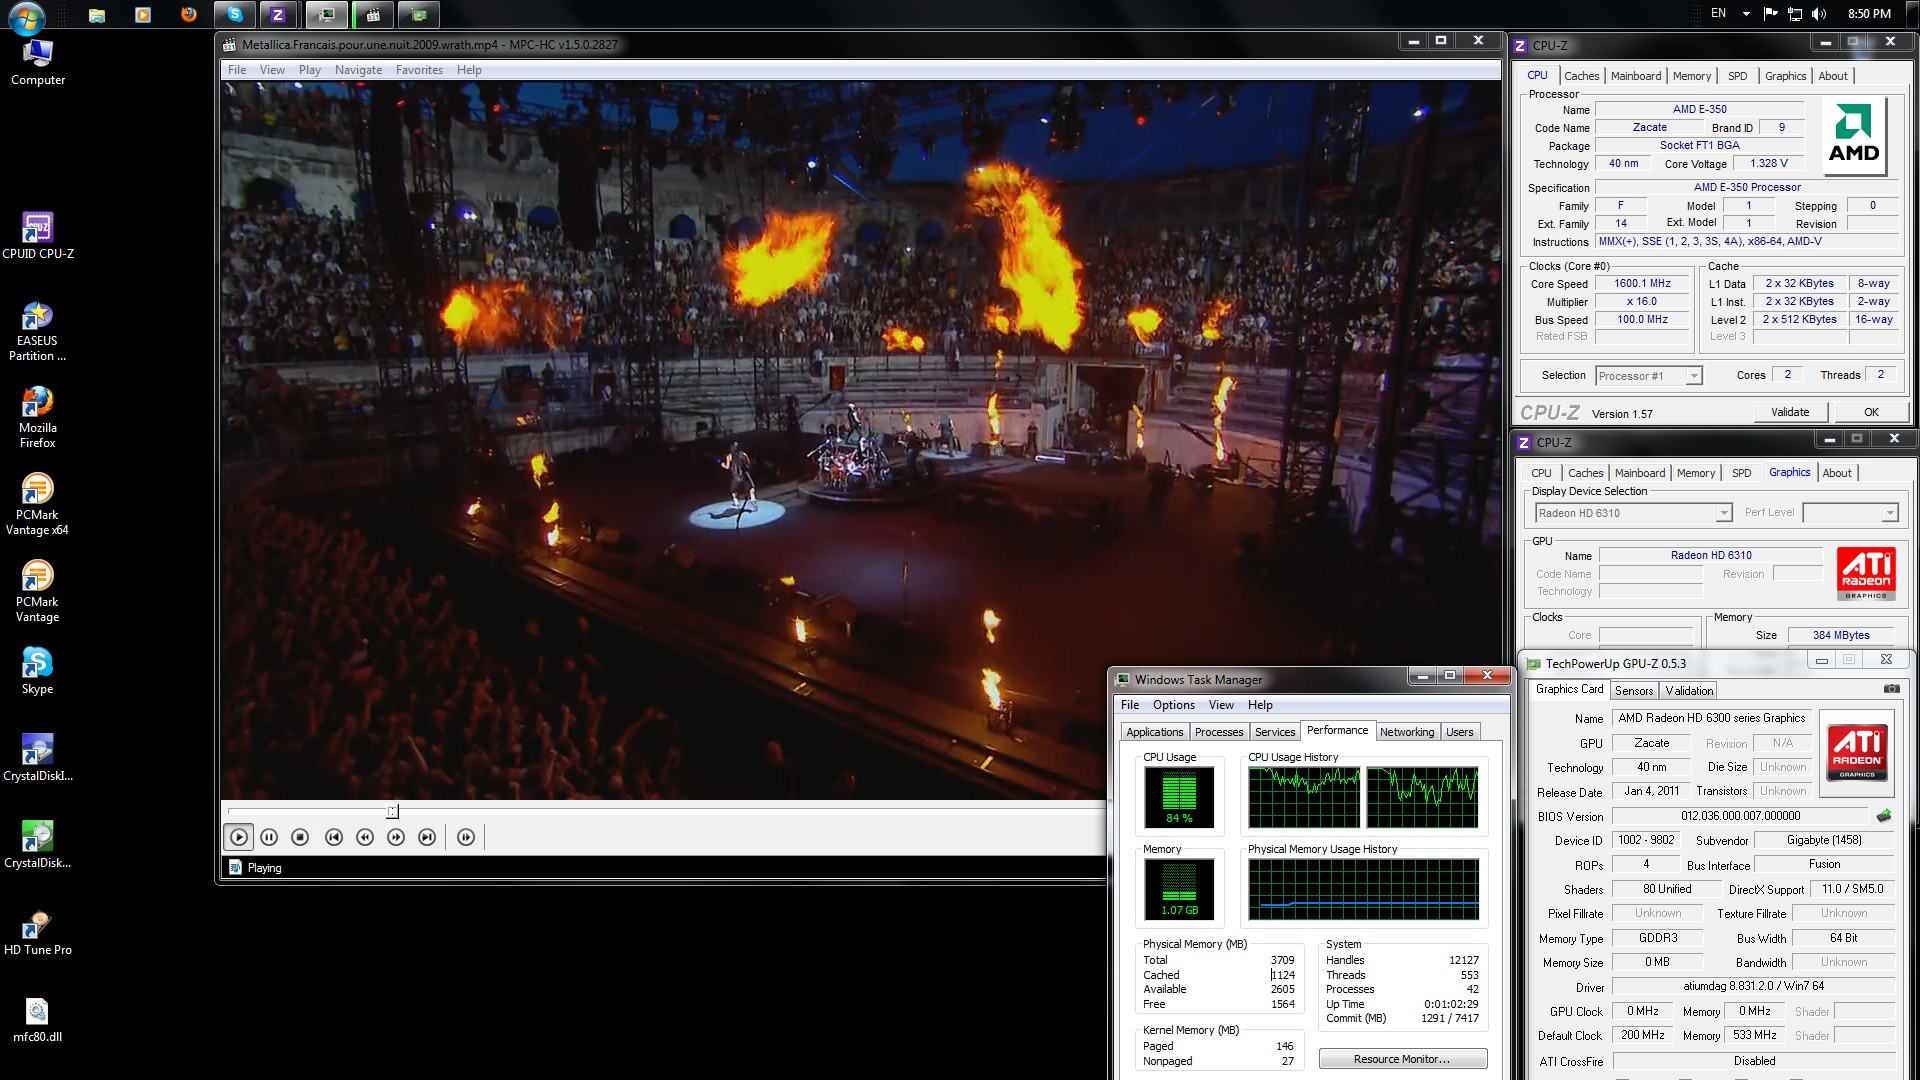
Task: Click the Validate button in CPU-Z
Action: click(1789, 412)
